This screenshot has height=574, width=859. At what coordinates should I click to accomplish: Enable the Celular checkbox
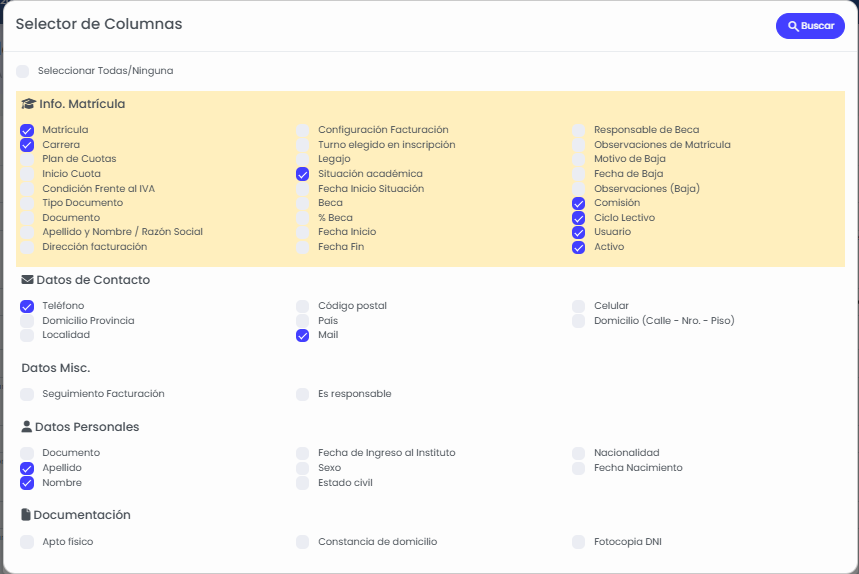click(579, 306)
